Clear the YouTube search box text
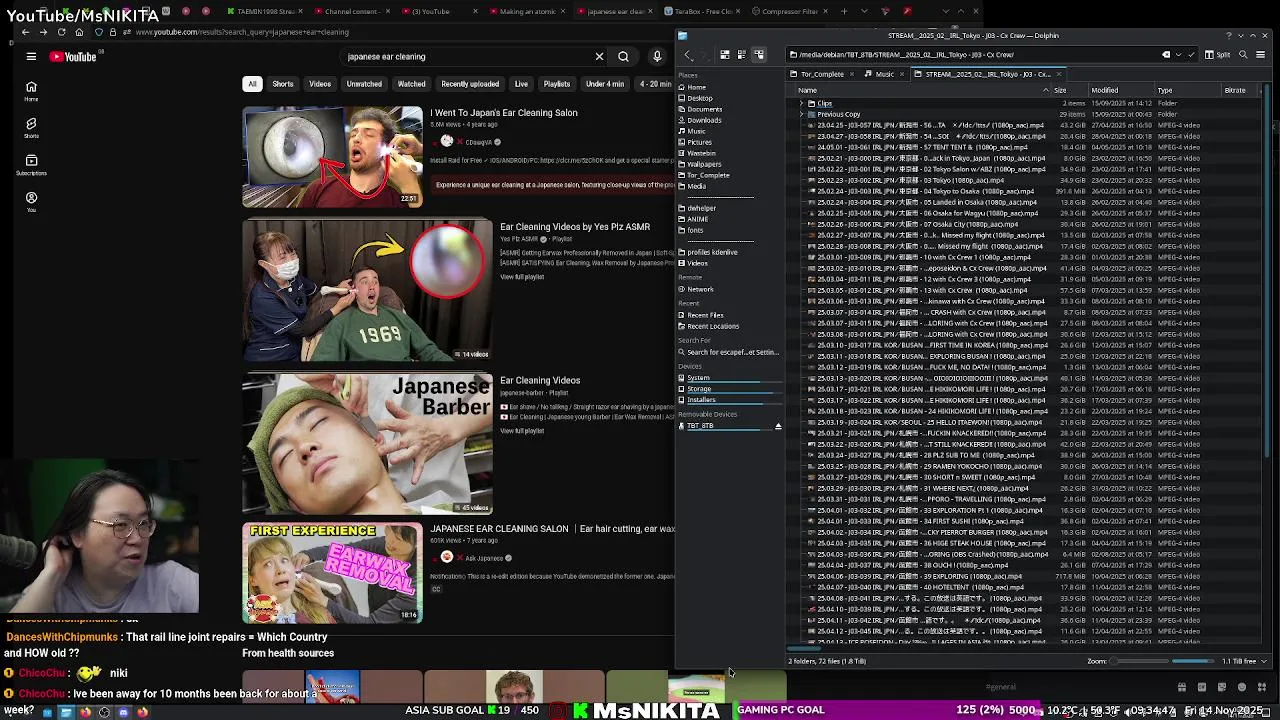Screen dimensions: 1280x720 (x=599, y=57)
